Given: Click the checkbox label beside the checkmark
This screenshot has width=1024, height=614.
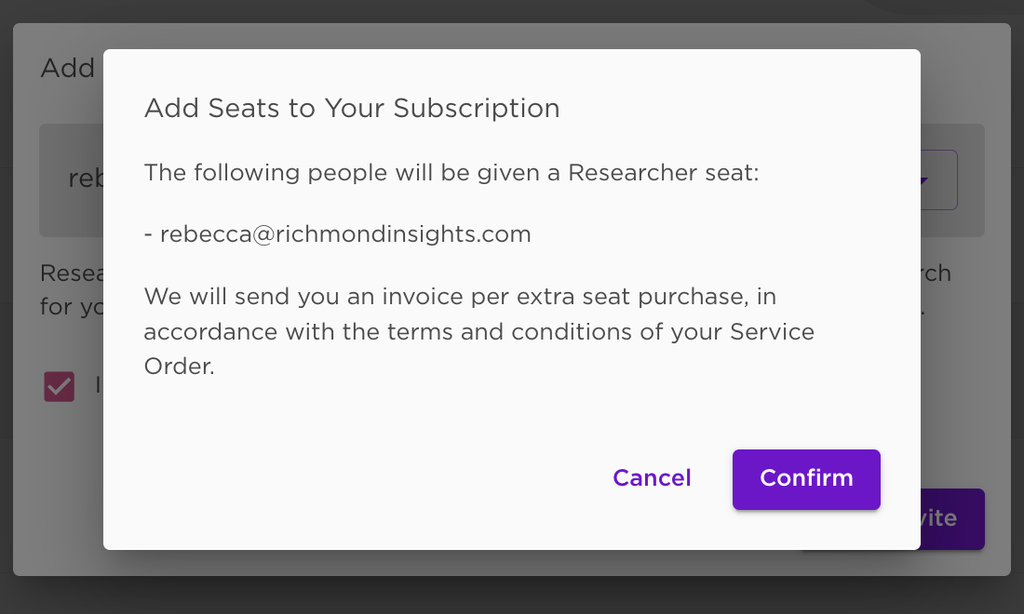Looking at the screenshot, I should [x=98, y=385].
